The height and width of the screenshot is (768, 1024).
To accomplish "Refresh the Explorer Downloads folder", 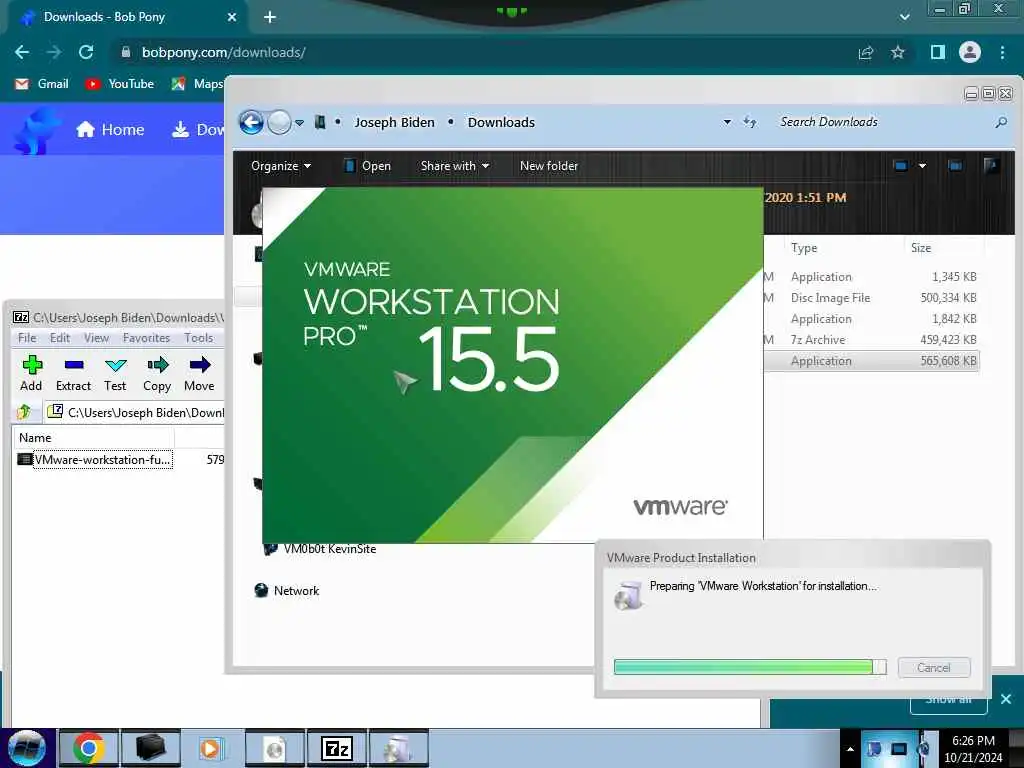I will tap(750, 122).
